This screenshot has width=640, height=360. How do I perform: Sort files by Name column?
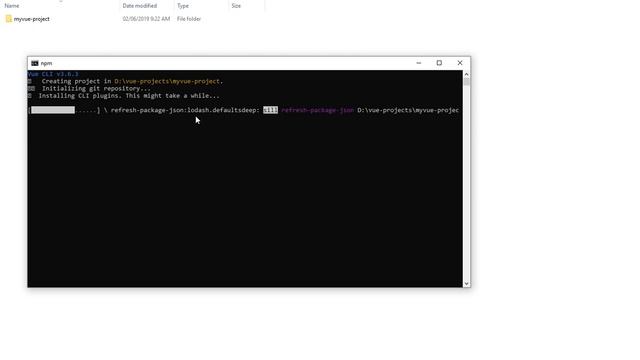coord(12,6)
